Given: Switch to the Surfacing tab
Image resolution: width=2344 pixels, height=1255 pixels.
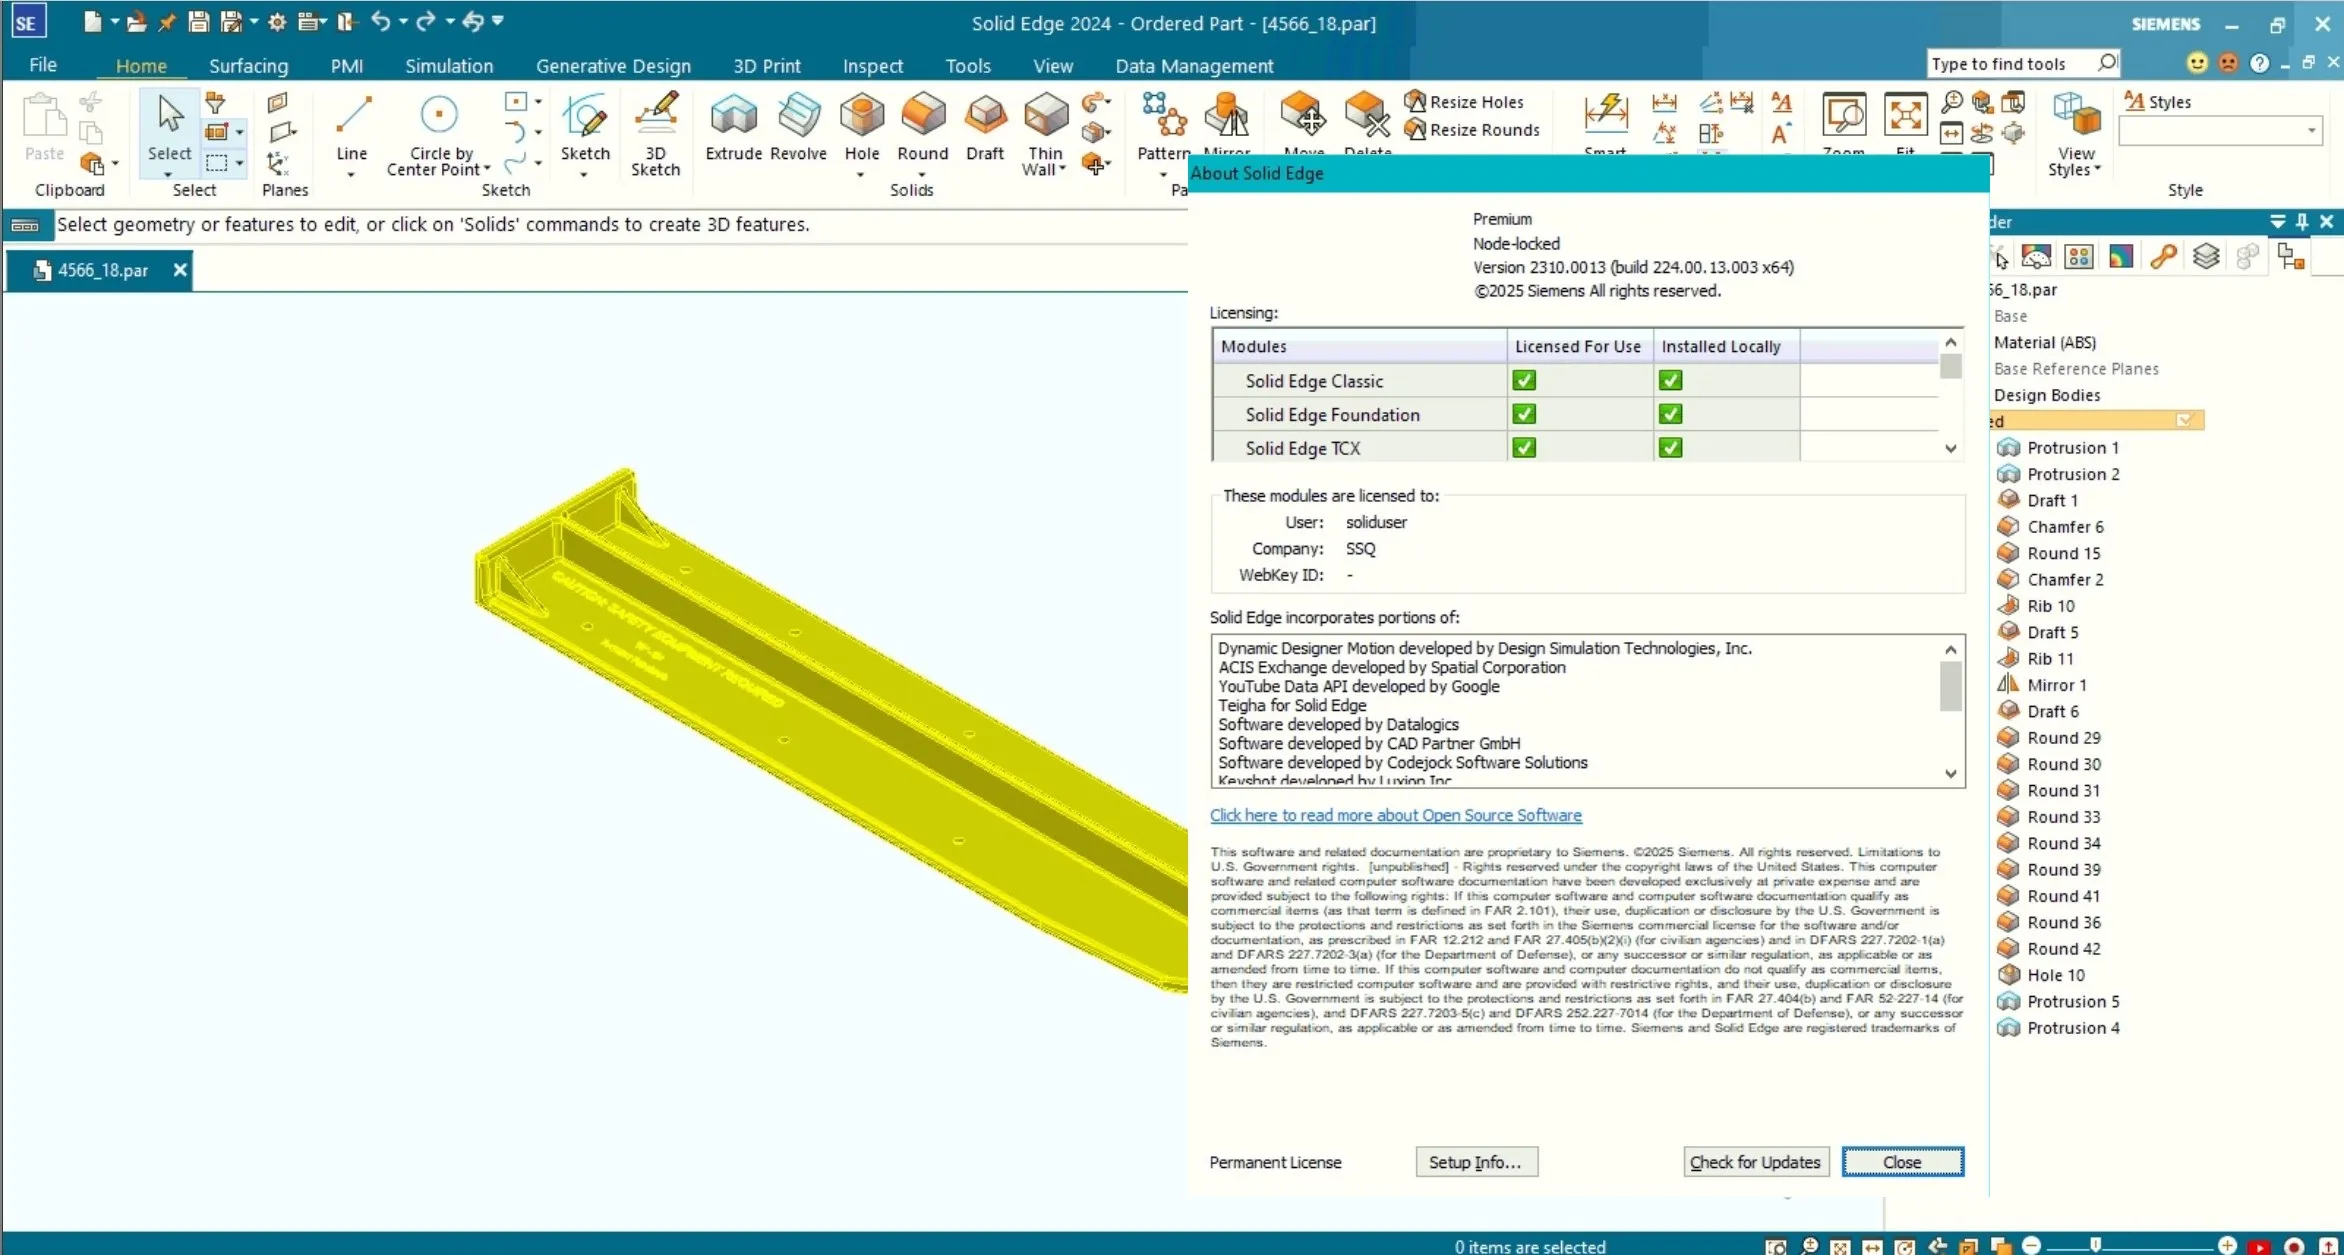Looking at the screenshot, I should click(248, 66).
